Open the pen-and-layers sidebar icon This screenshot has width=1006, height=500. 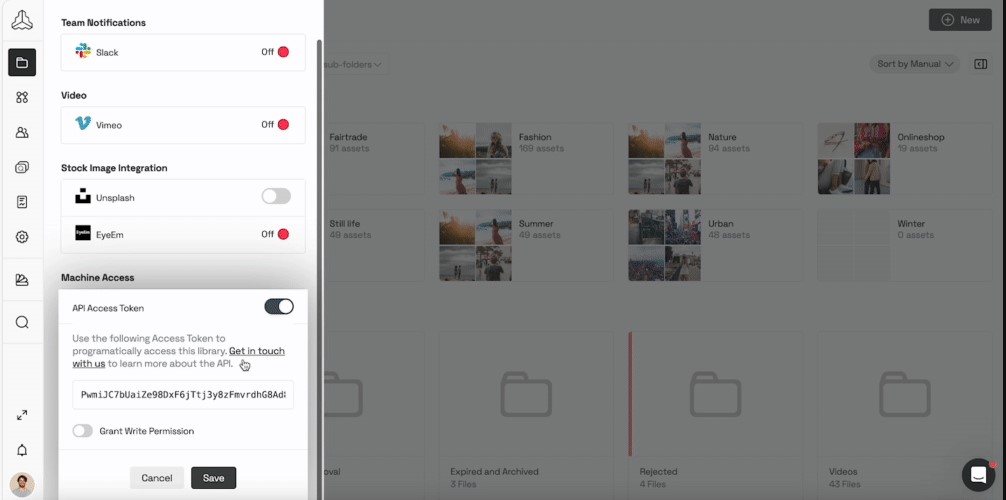22,280
